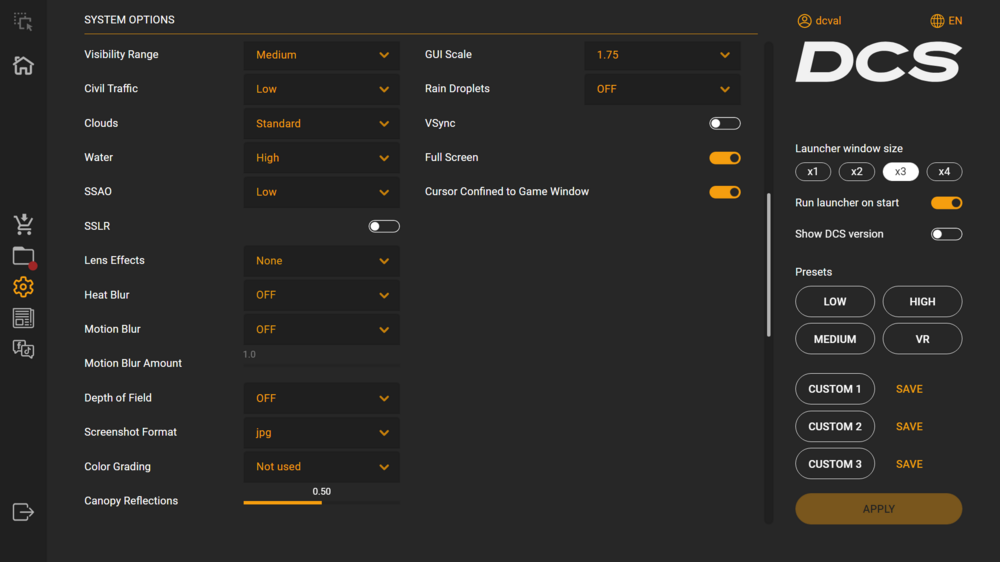Image resolution: width=1000 pixels, height=562 pixels.
Task: Select the x2 launcher window size
Action: (857, 172)
